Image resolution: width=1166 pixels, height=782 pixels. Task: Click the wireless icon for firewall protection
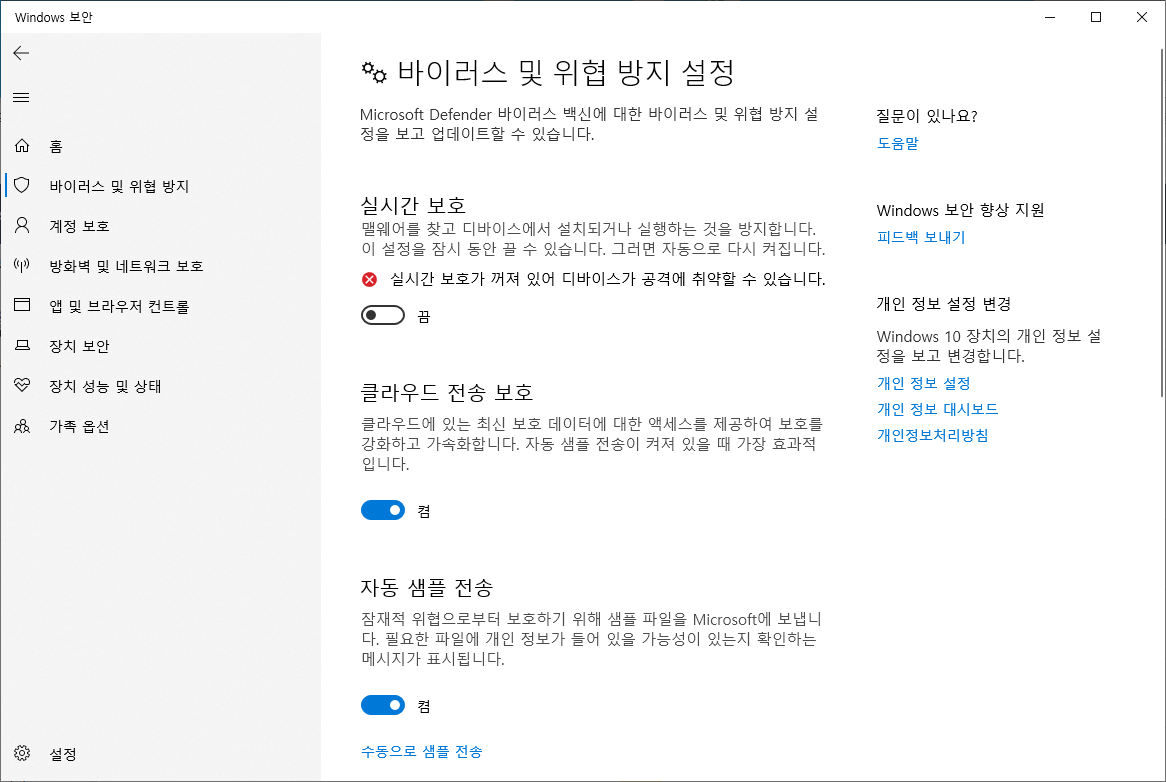22,265
